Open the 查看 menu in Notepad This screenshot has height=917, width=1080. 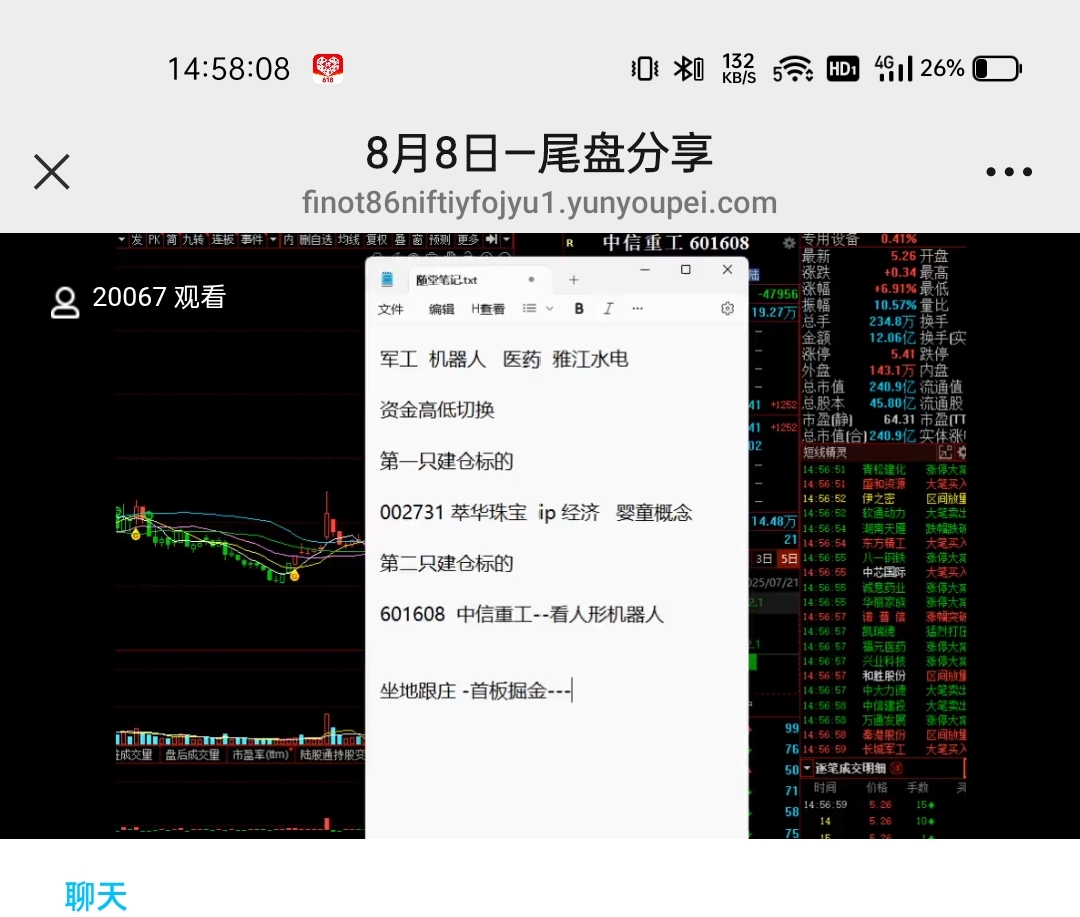(x=488, y=309)
